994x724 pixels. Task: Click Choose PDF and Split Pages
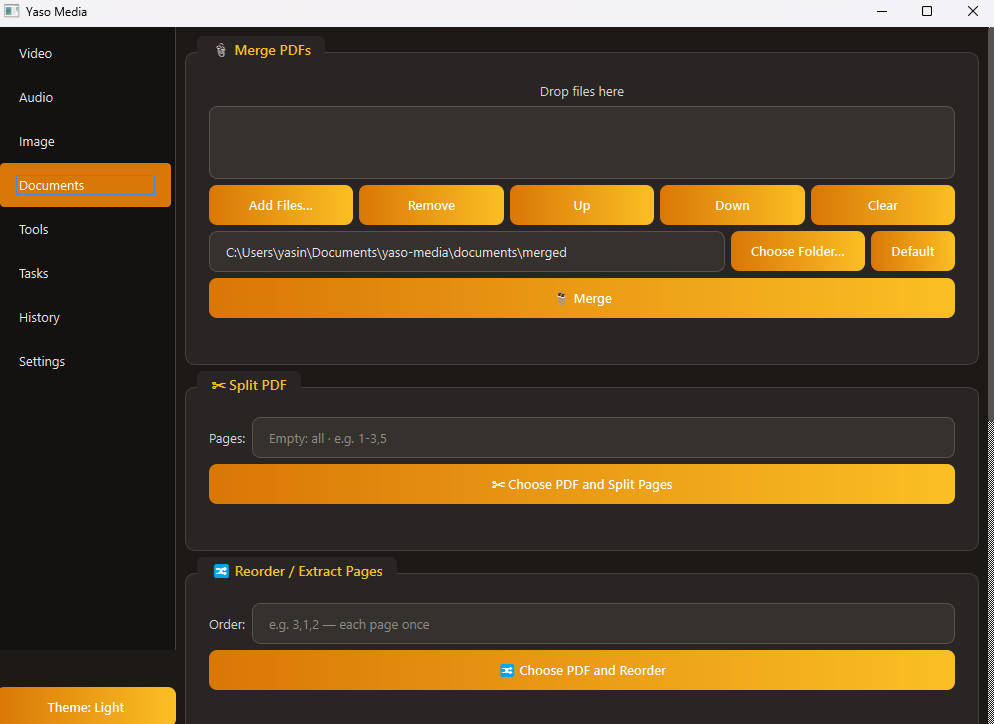582,484
